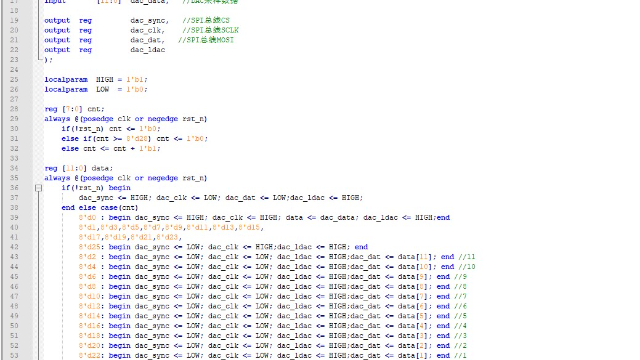
Task: Click 'data[7]' in the 8'd10 case
Action: coord(413,296)
